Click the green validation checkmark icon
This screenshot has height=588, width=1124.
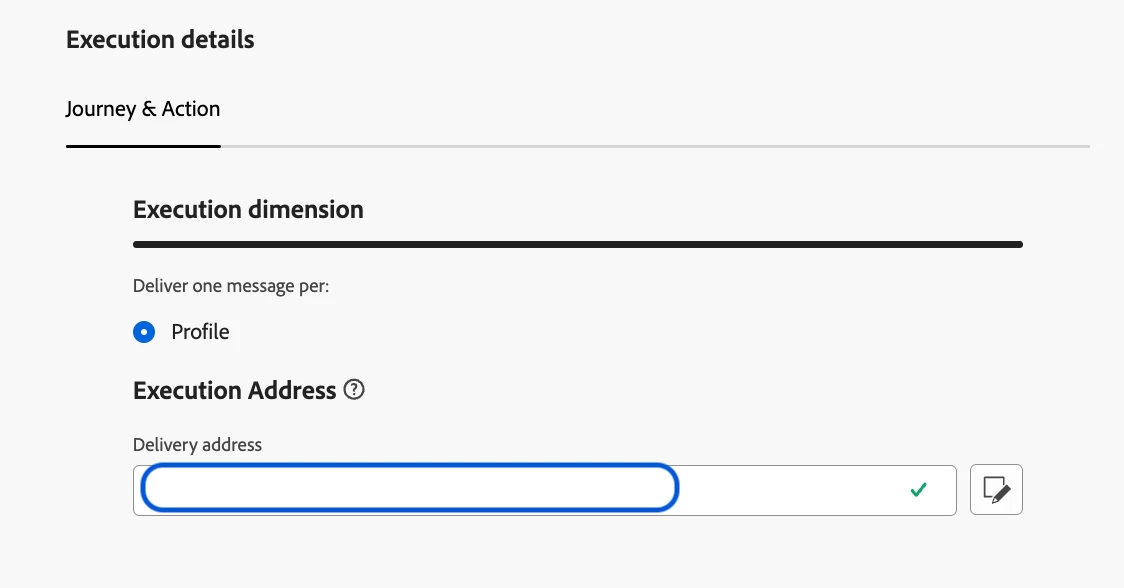click(918, 490)
